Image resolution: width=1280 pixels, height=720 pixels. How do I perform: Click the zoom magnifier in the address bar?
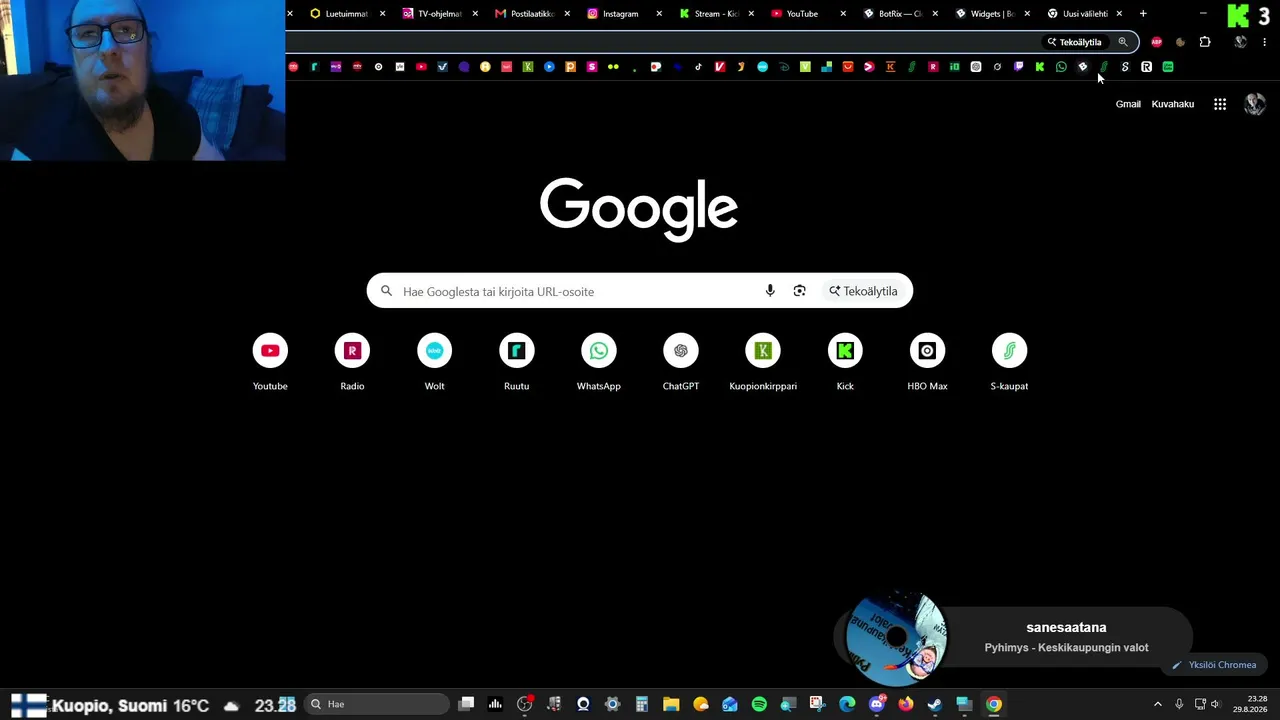[x=1123, y=42]
